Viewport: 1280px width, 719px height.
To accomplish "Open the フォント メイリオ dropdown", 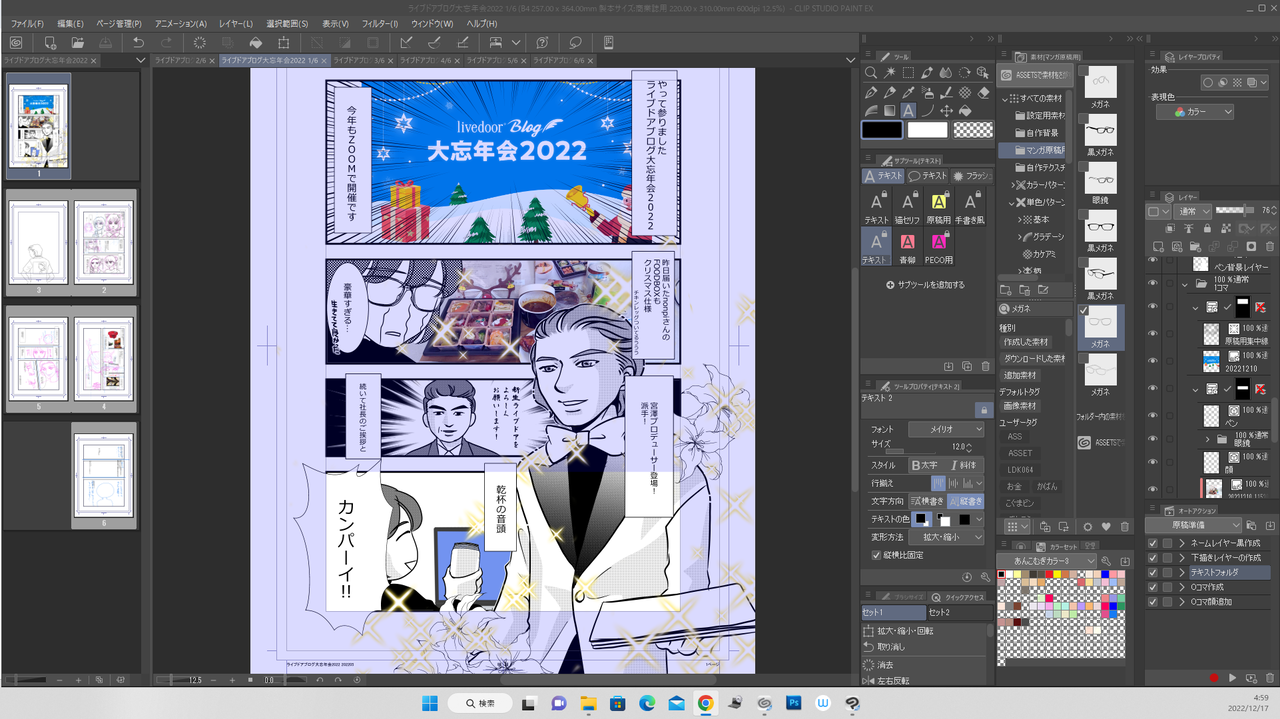I will point(945,429).
